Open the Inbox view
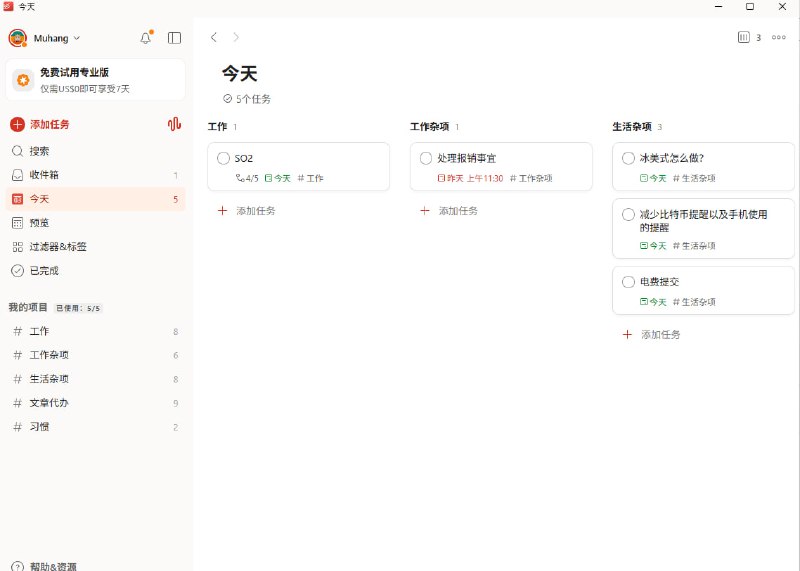This screenshot has height=571, width=800. (95, 175)
